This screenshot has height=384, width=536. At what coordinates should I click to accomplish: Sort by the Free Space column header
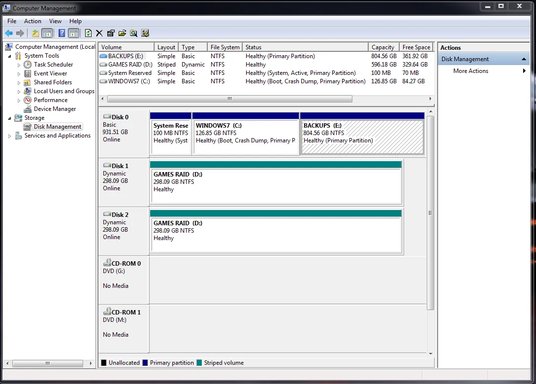pos(416,47)
